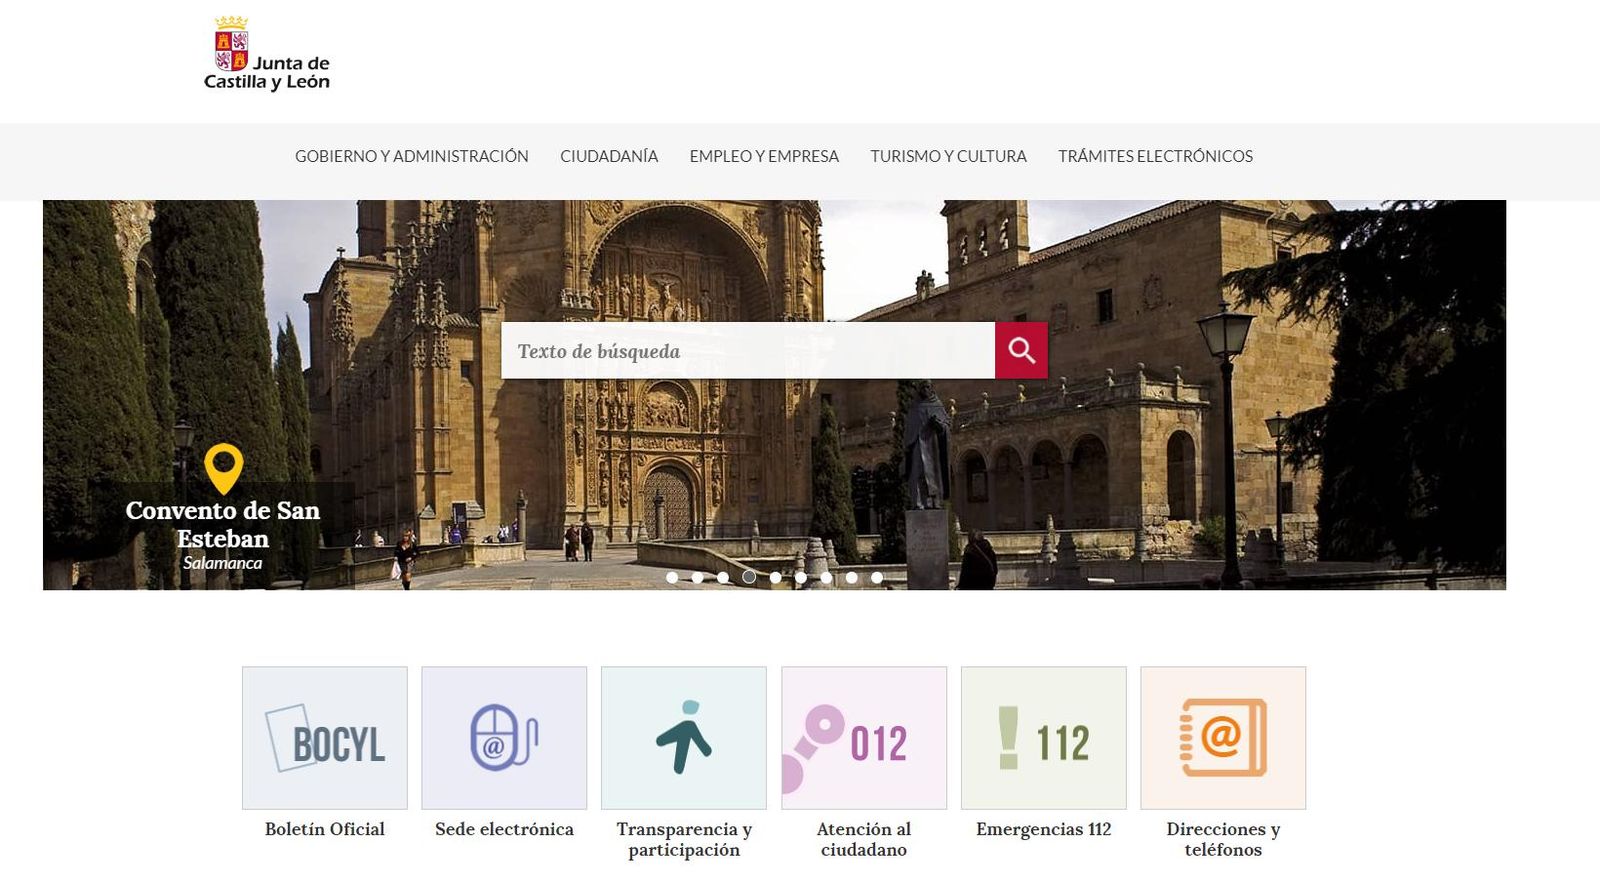Select the ninth, last carousel dot
The image size is (1600, 883).
[877, 577]
